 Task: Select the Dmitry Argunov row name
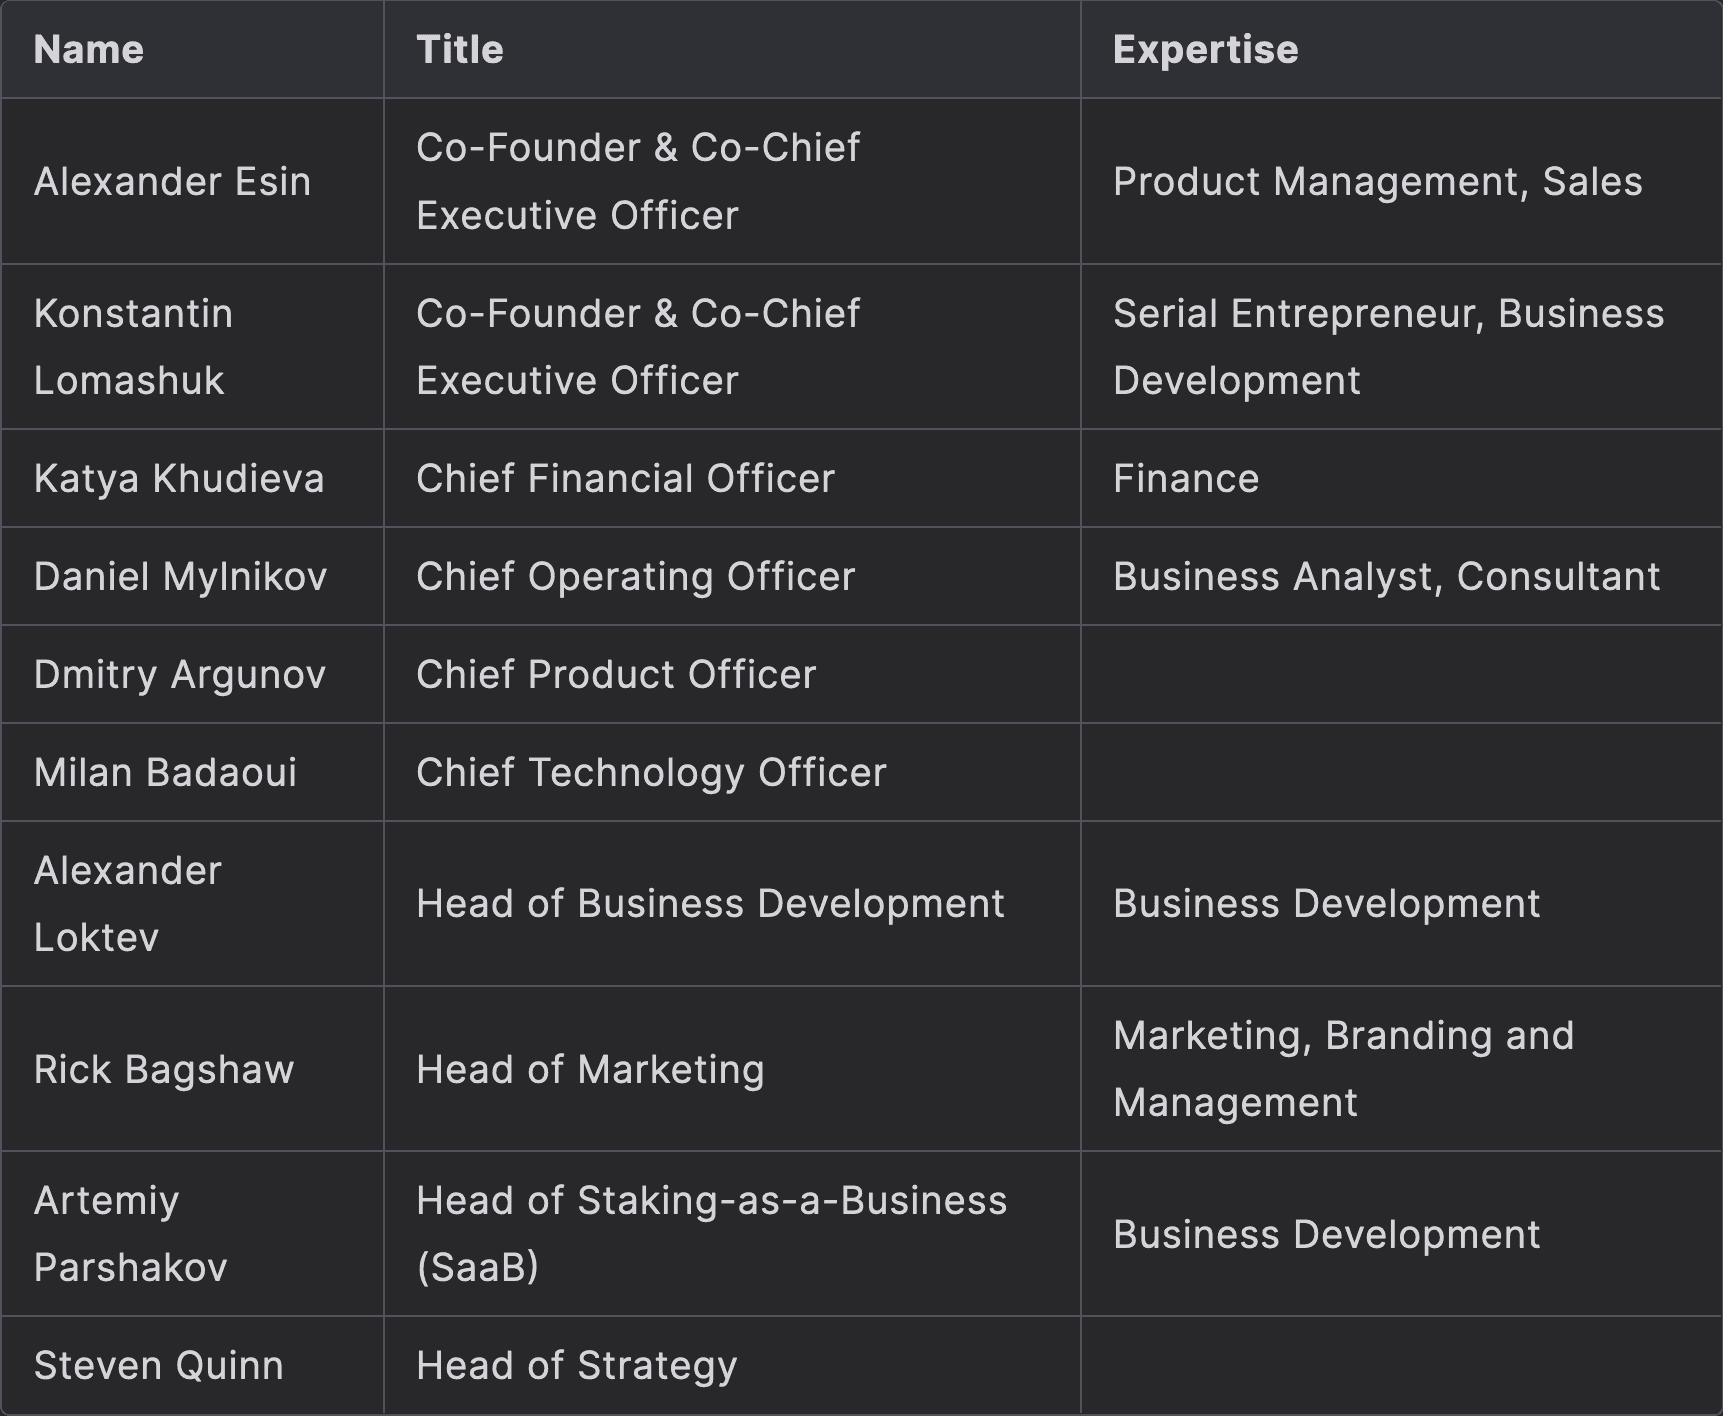pyautogui.click(x=180, y=675)
